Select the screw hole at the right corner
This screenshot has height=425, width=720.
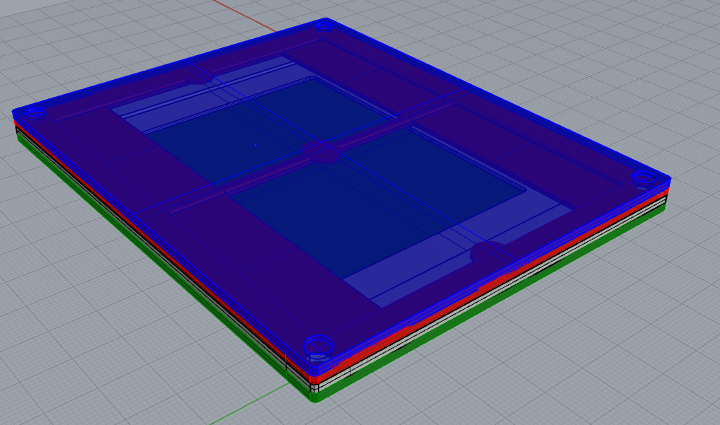click(644, 178)
